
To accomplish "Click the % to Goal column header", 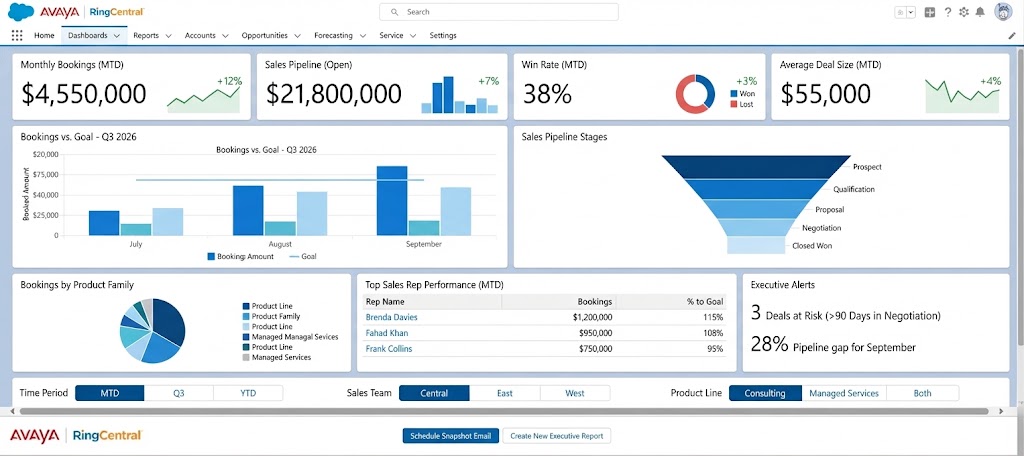I will [704, 302].
